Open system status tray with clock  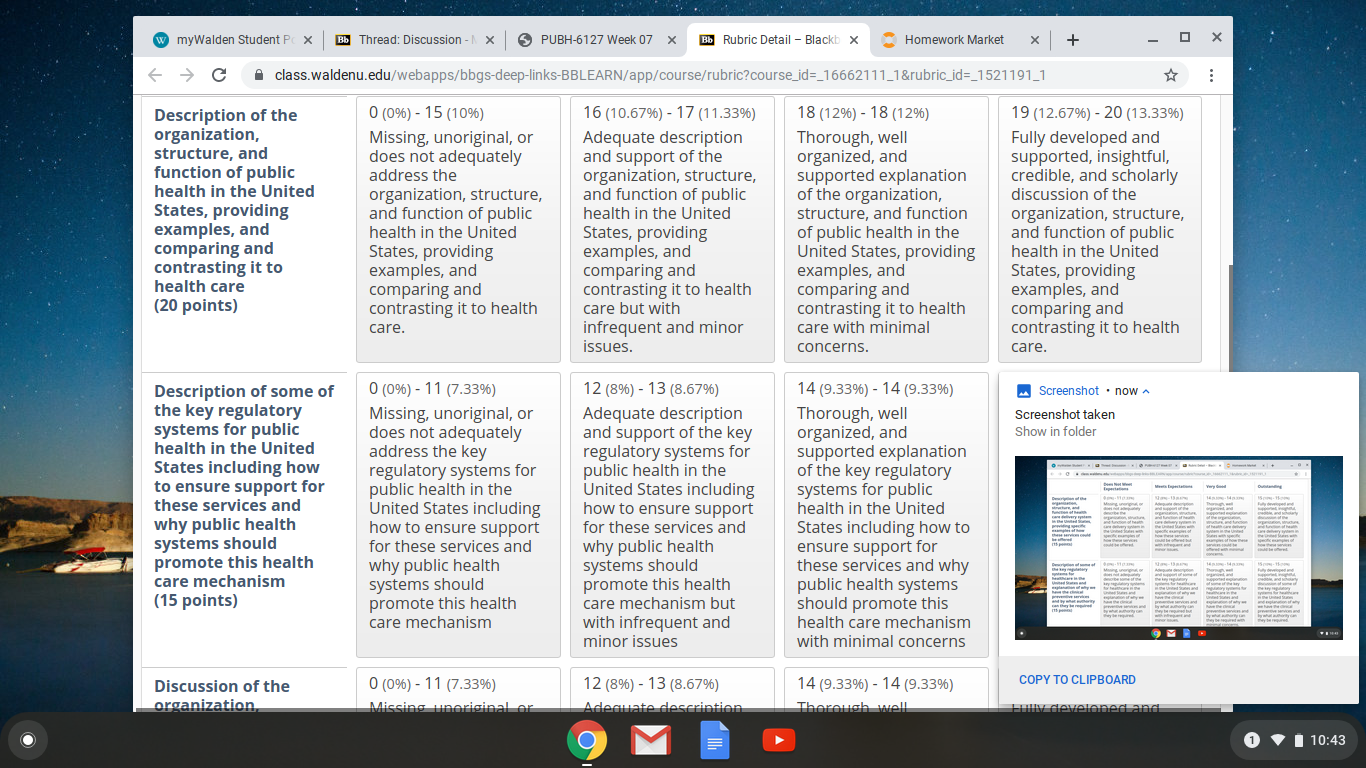point(1294,740)
